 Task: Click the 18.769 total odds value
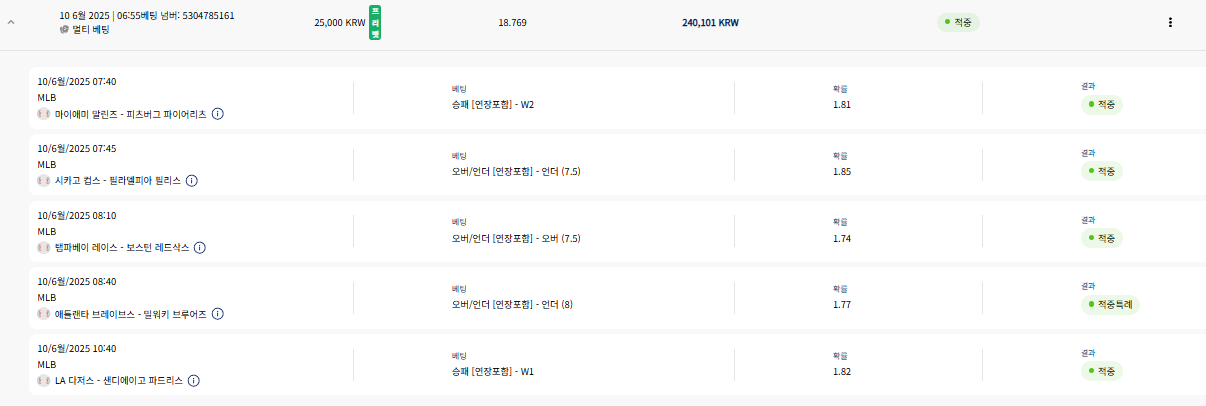click(x=512, y=22)
